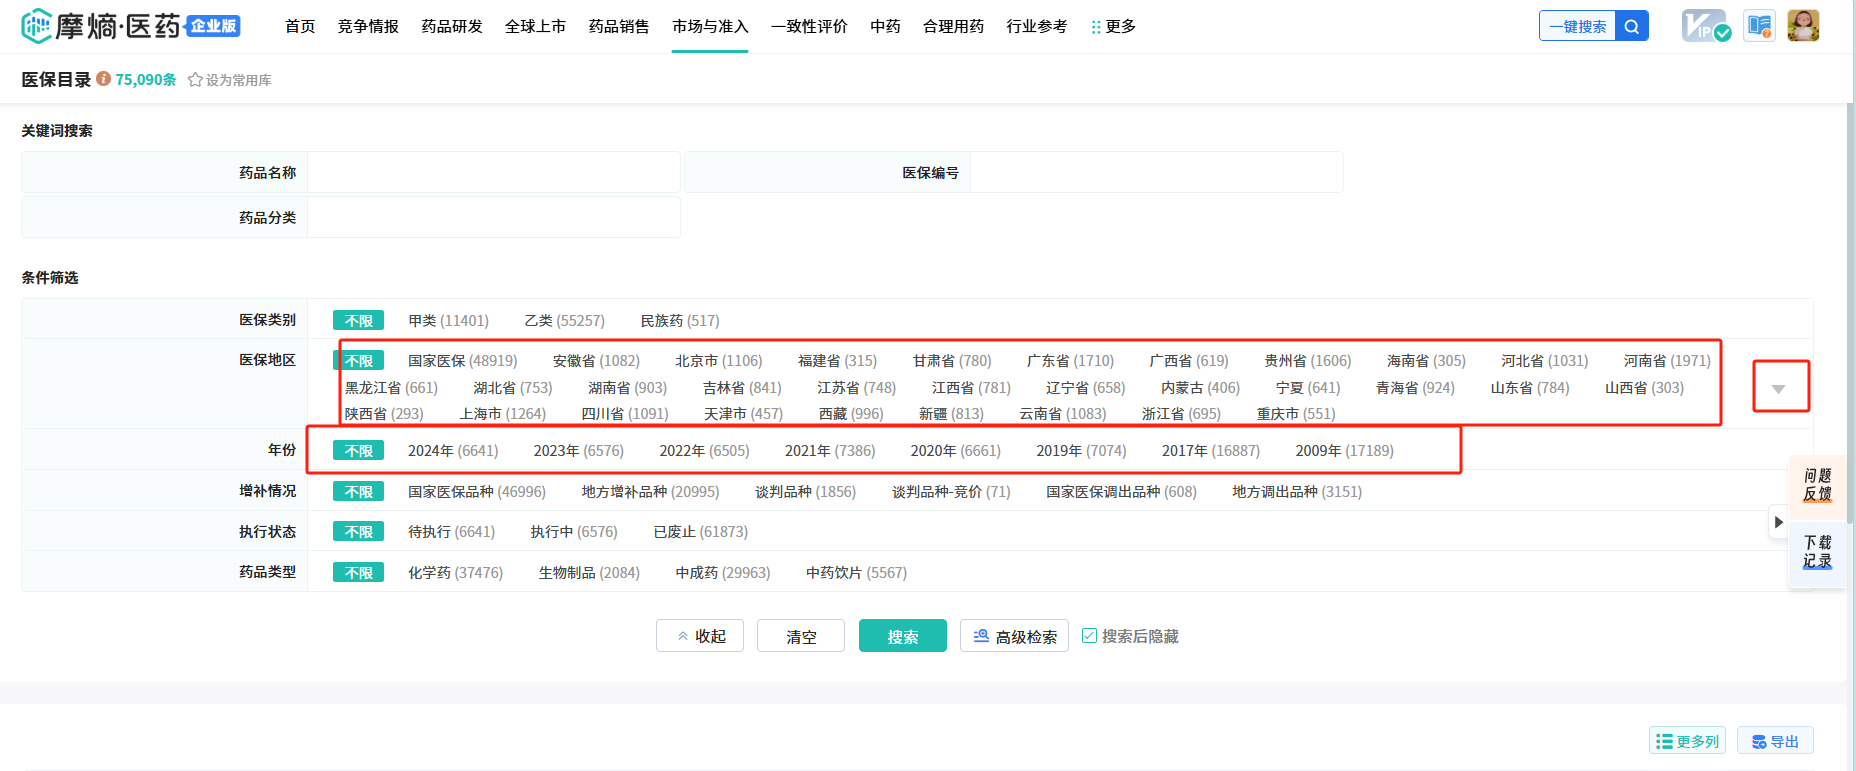1856x771 pixels.
Task: Switch to the 一致性评价 tab
Action: pyautogui.click(x=809, y=26)
